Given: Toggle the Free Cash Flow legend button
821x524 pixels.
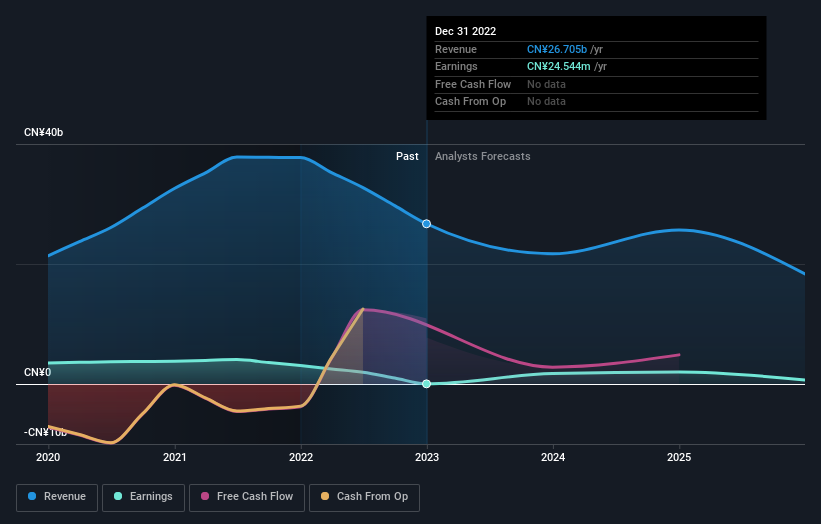Looking at the screenshot, I should pyautogui.click(x=247, y=497).
